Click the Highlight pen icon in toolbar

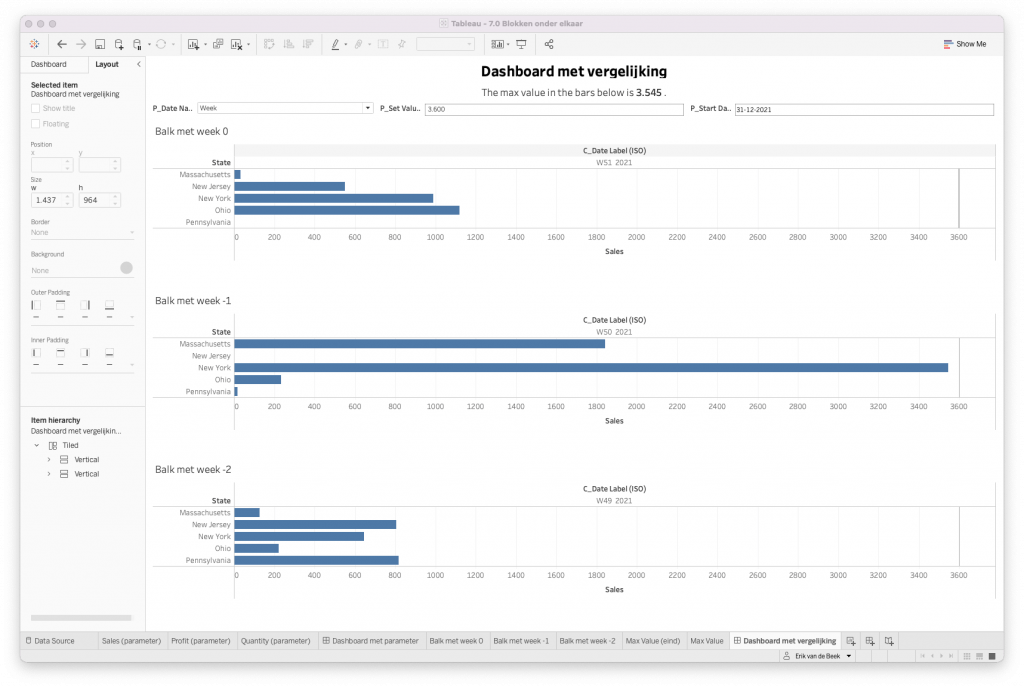(337, 44)
